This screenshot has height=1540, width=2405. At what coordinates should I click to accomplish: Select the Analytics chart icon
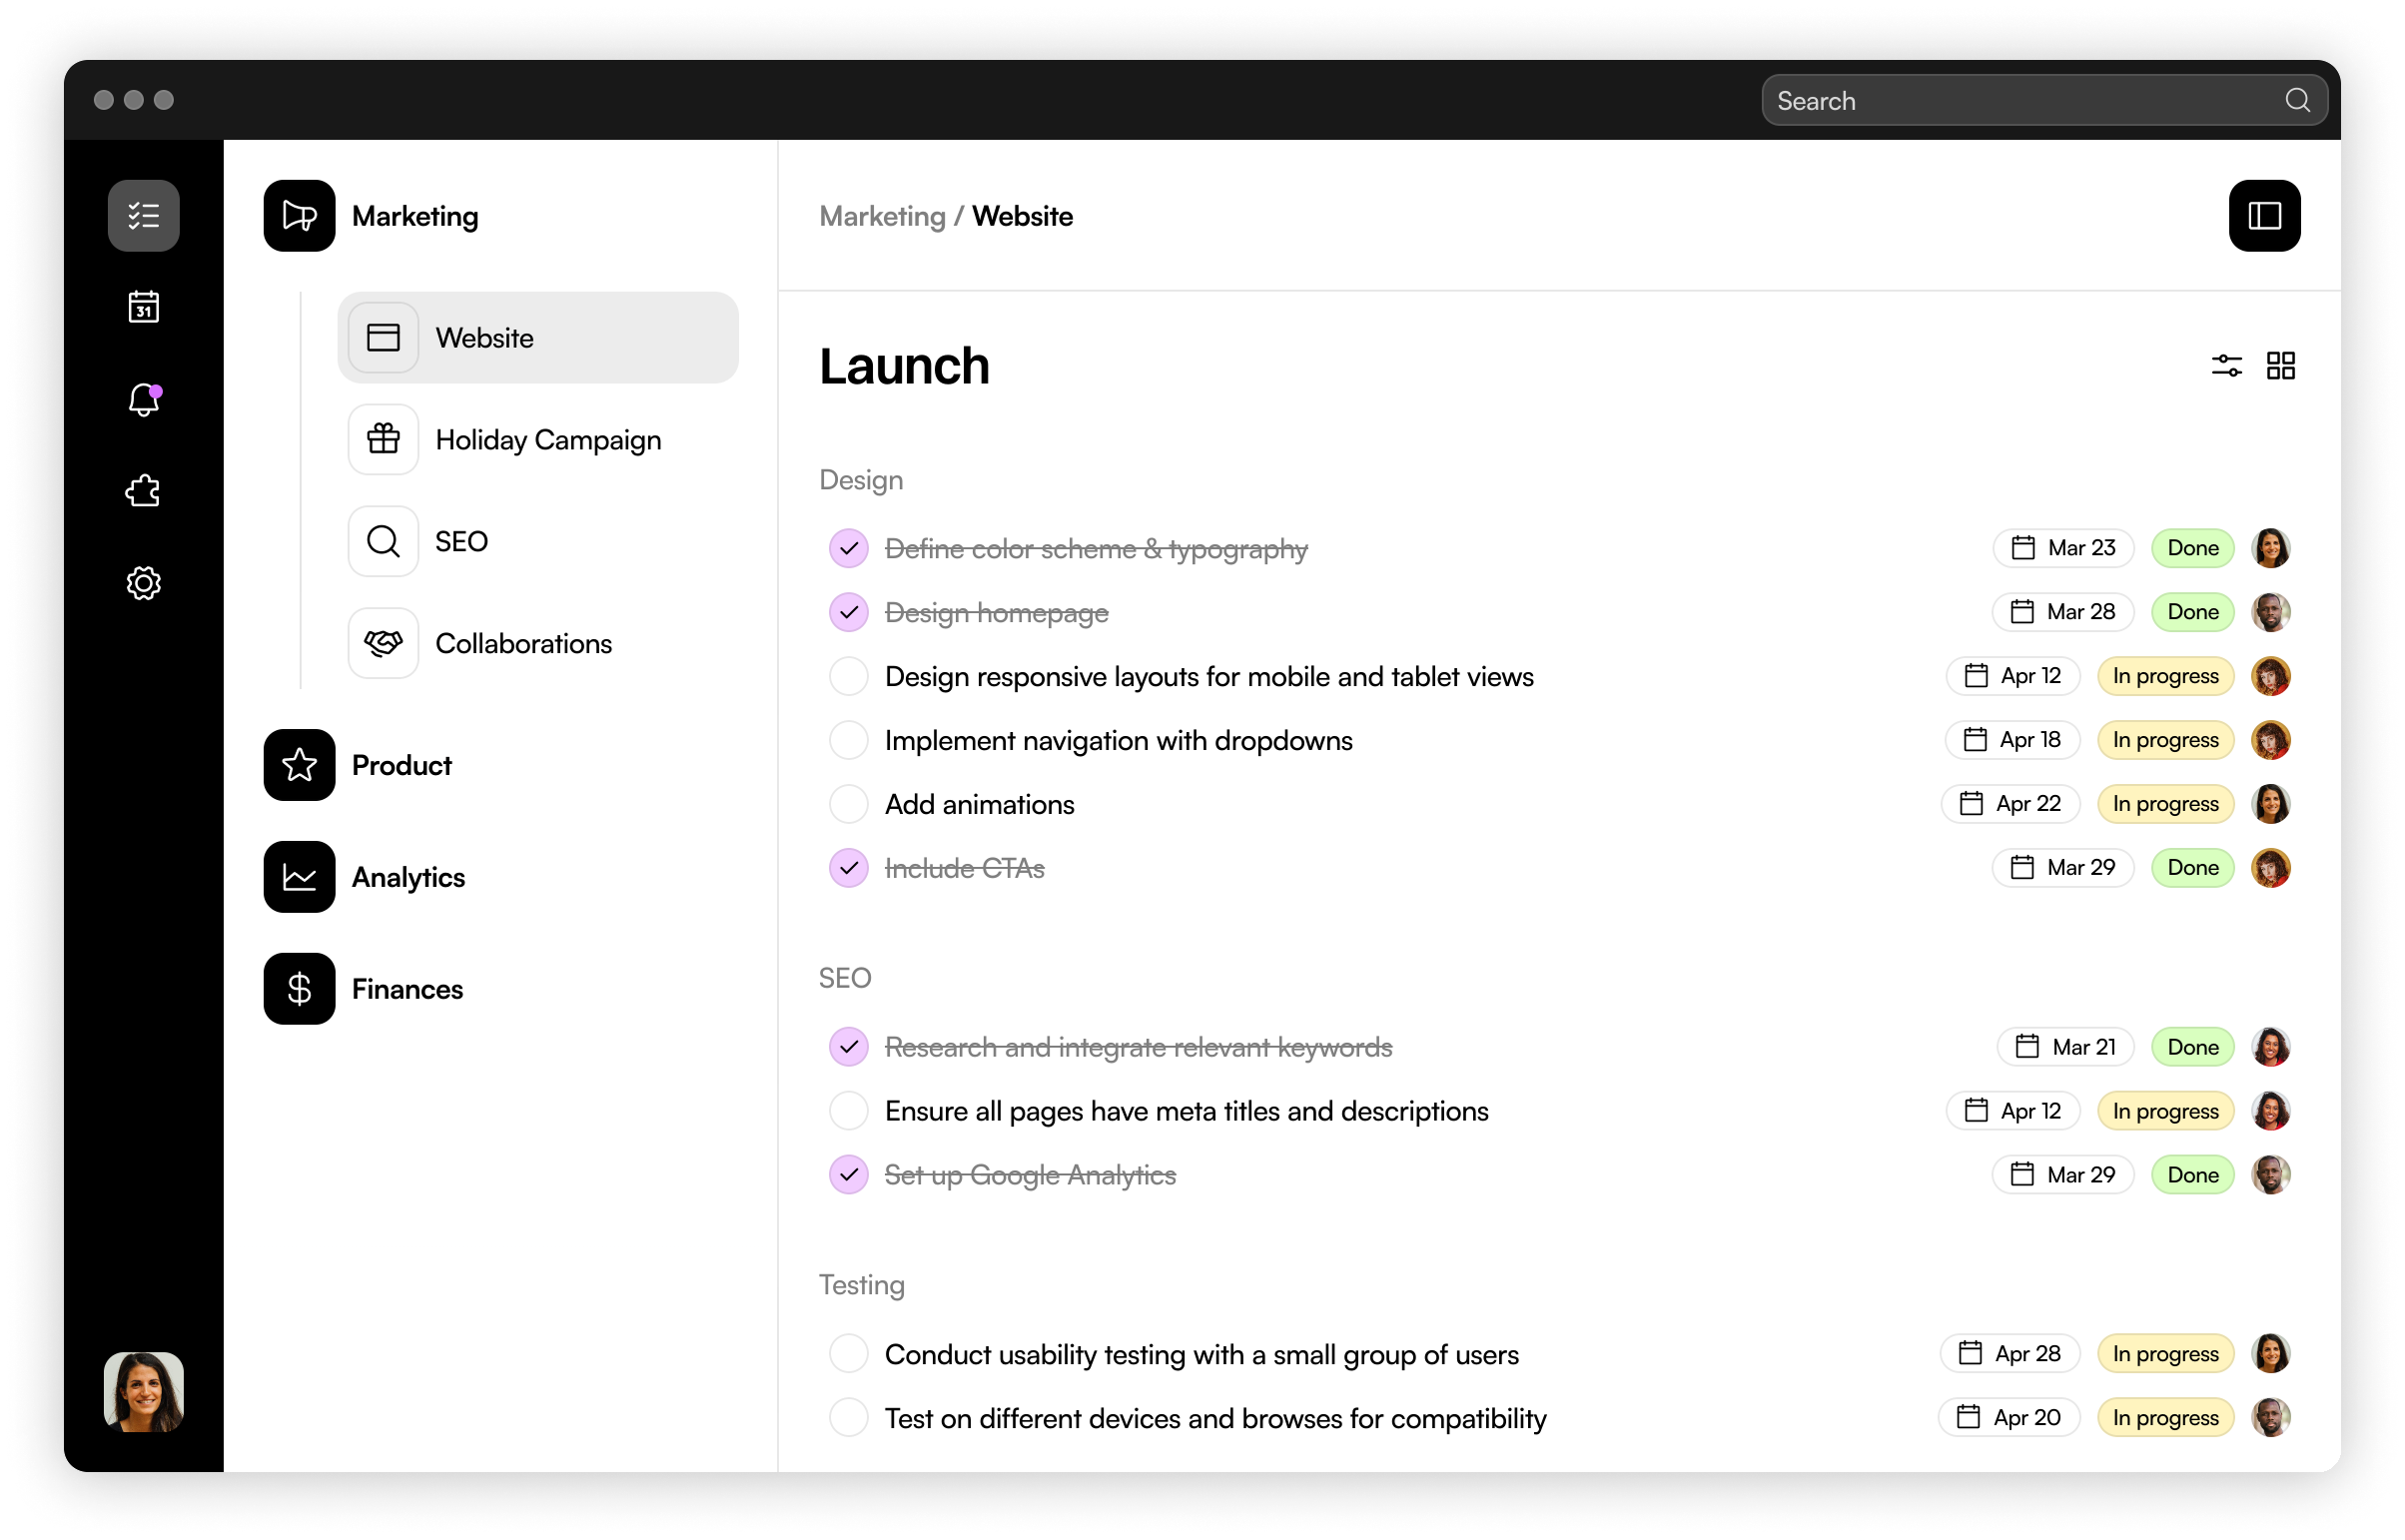298,876
